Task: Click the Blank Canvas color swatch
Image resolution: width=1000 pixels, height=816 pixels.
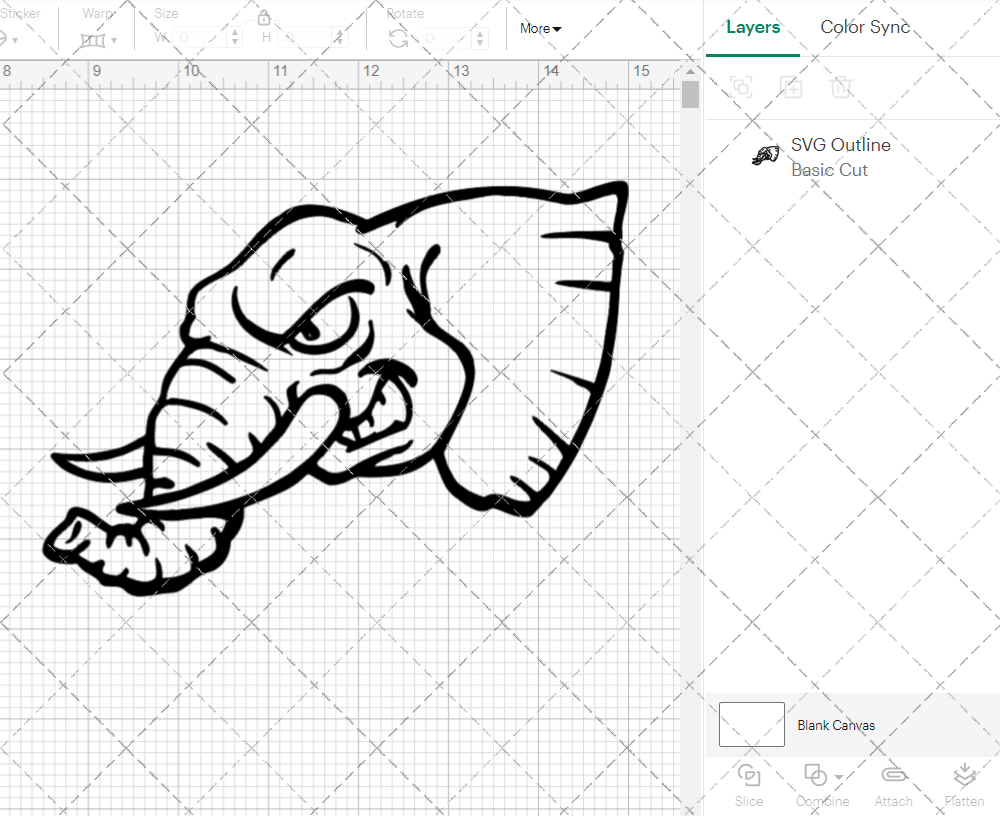Action: [x=752, y=724]
